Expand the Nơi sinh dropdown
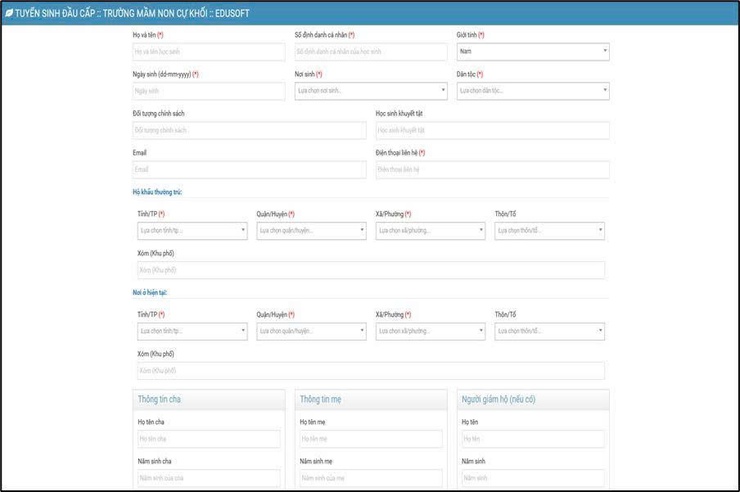This screenshot has height=492, width=740. click(x=370, y=91)
